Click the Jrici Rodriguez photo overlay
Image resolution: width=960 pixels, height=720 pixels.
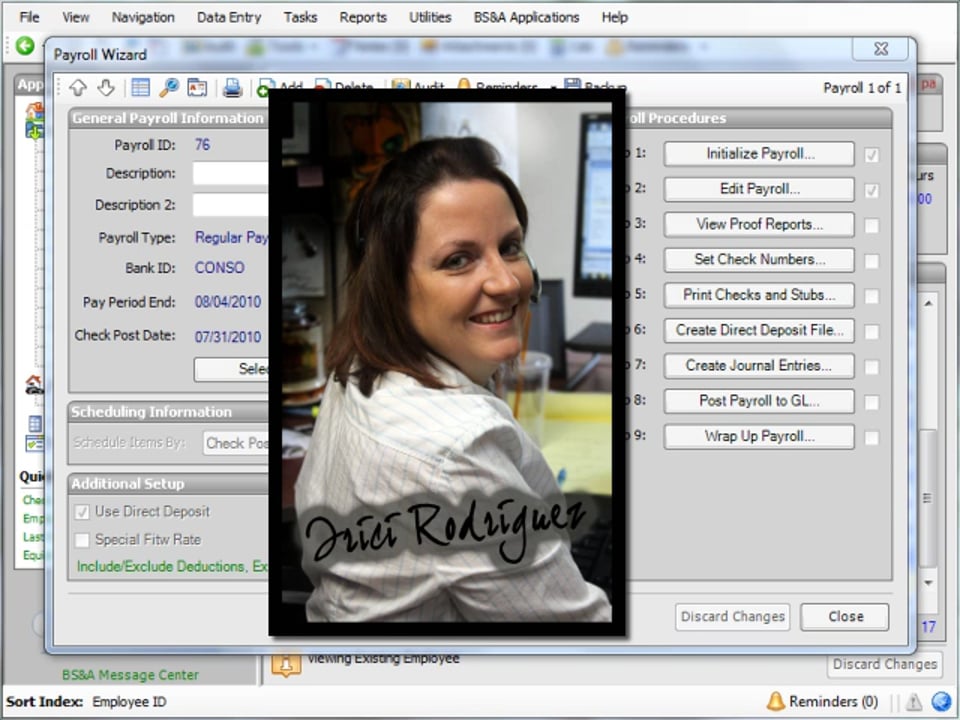pos(447,362)
